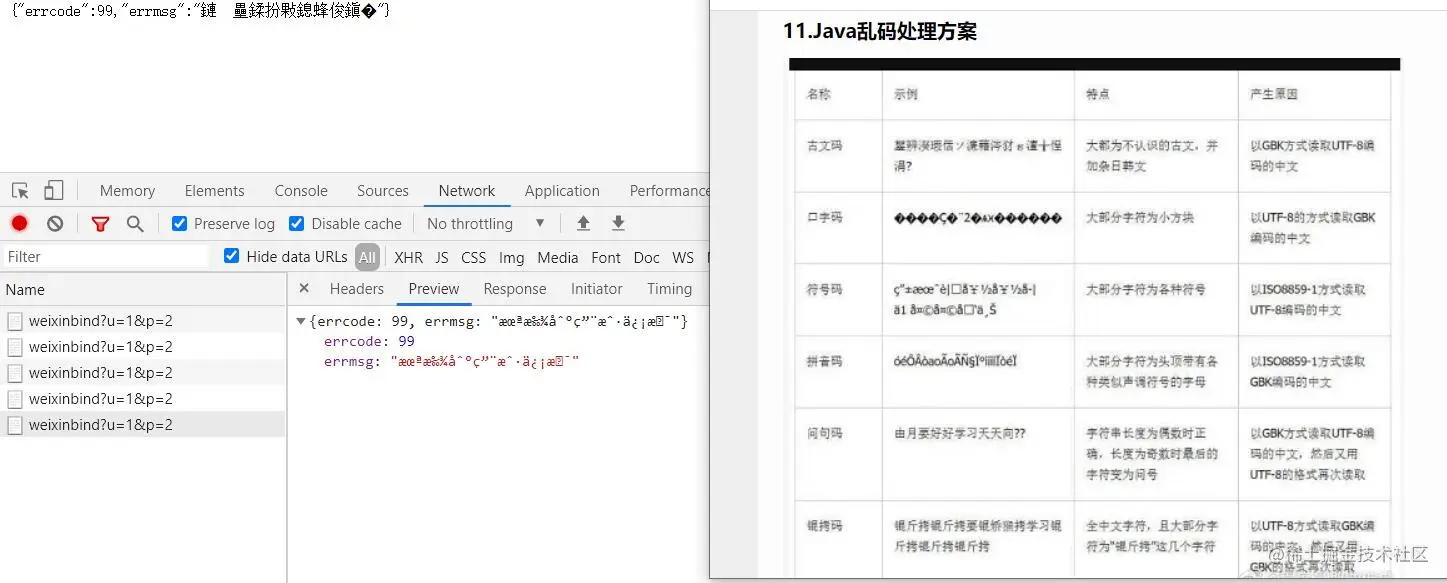Screen dimensions: 1447x583
Task: Filter requests by Font
Action: [606, 257]
